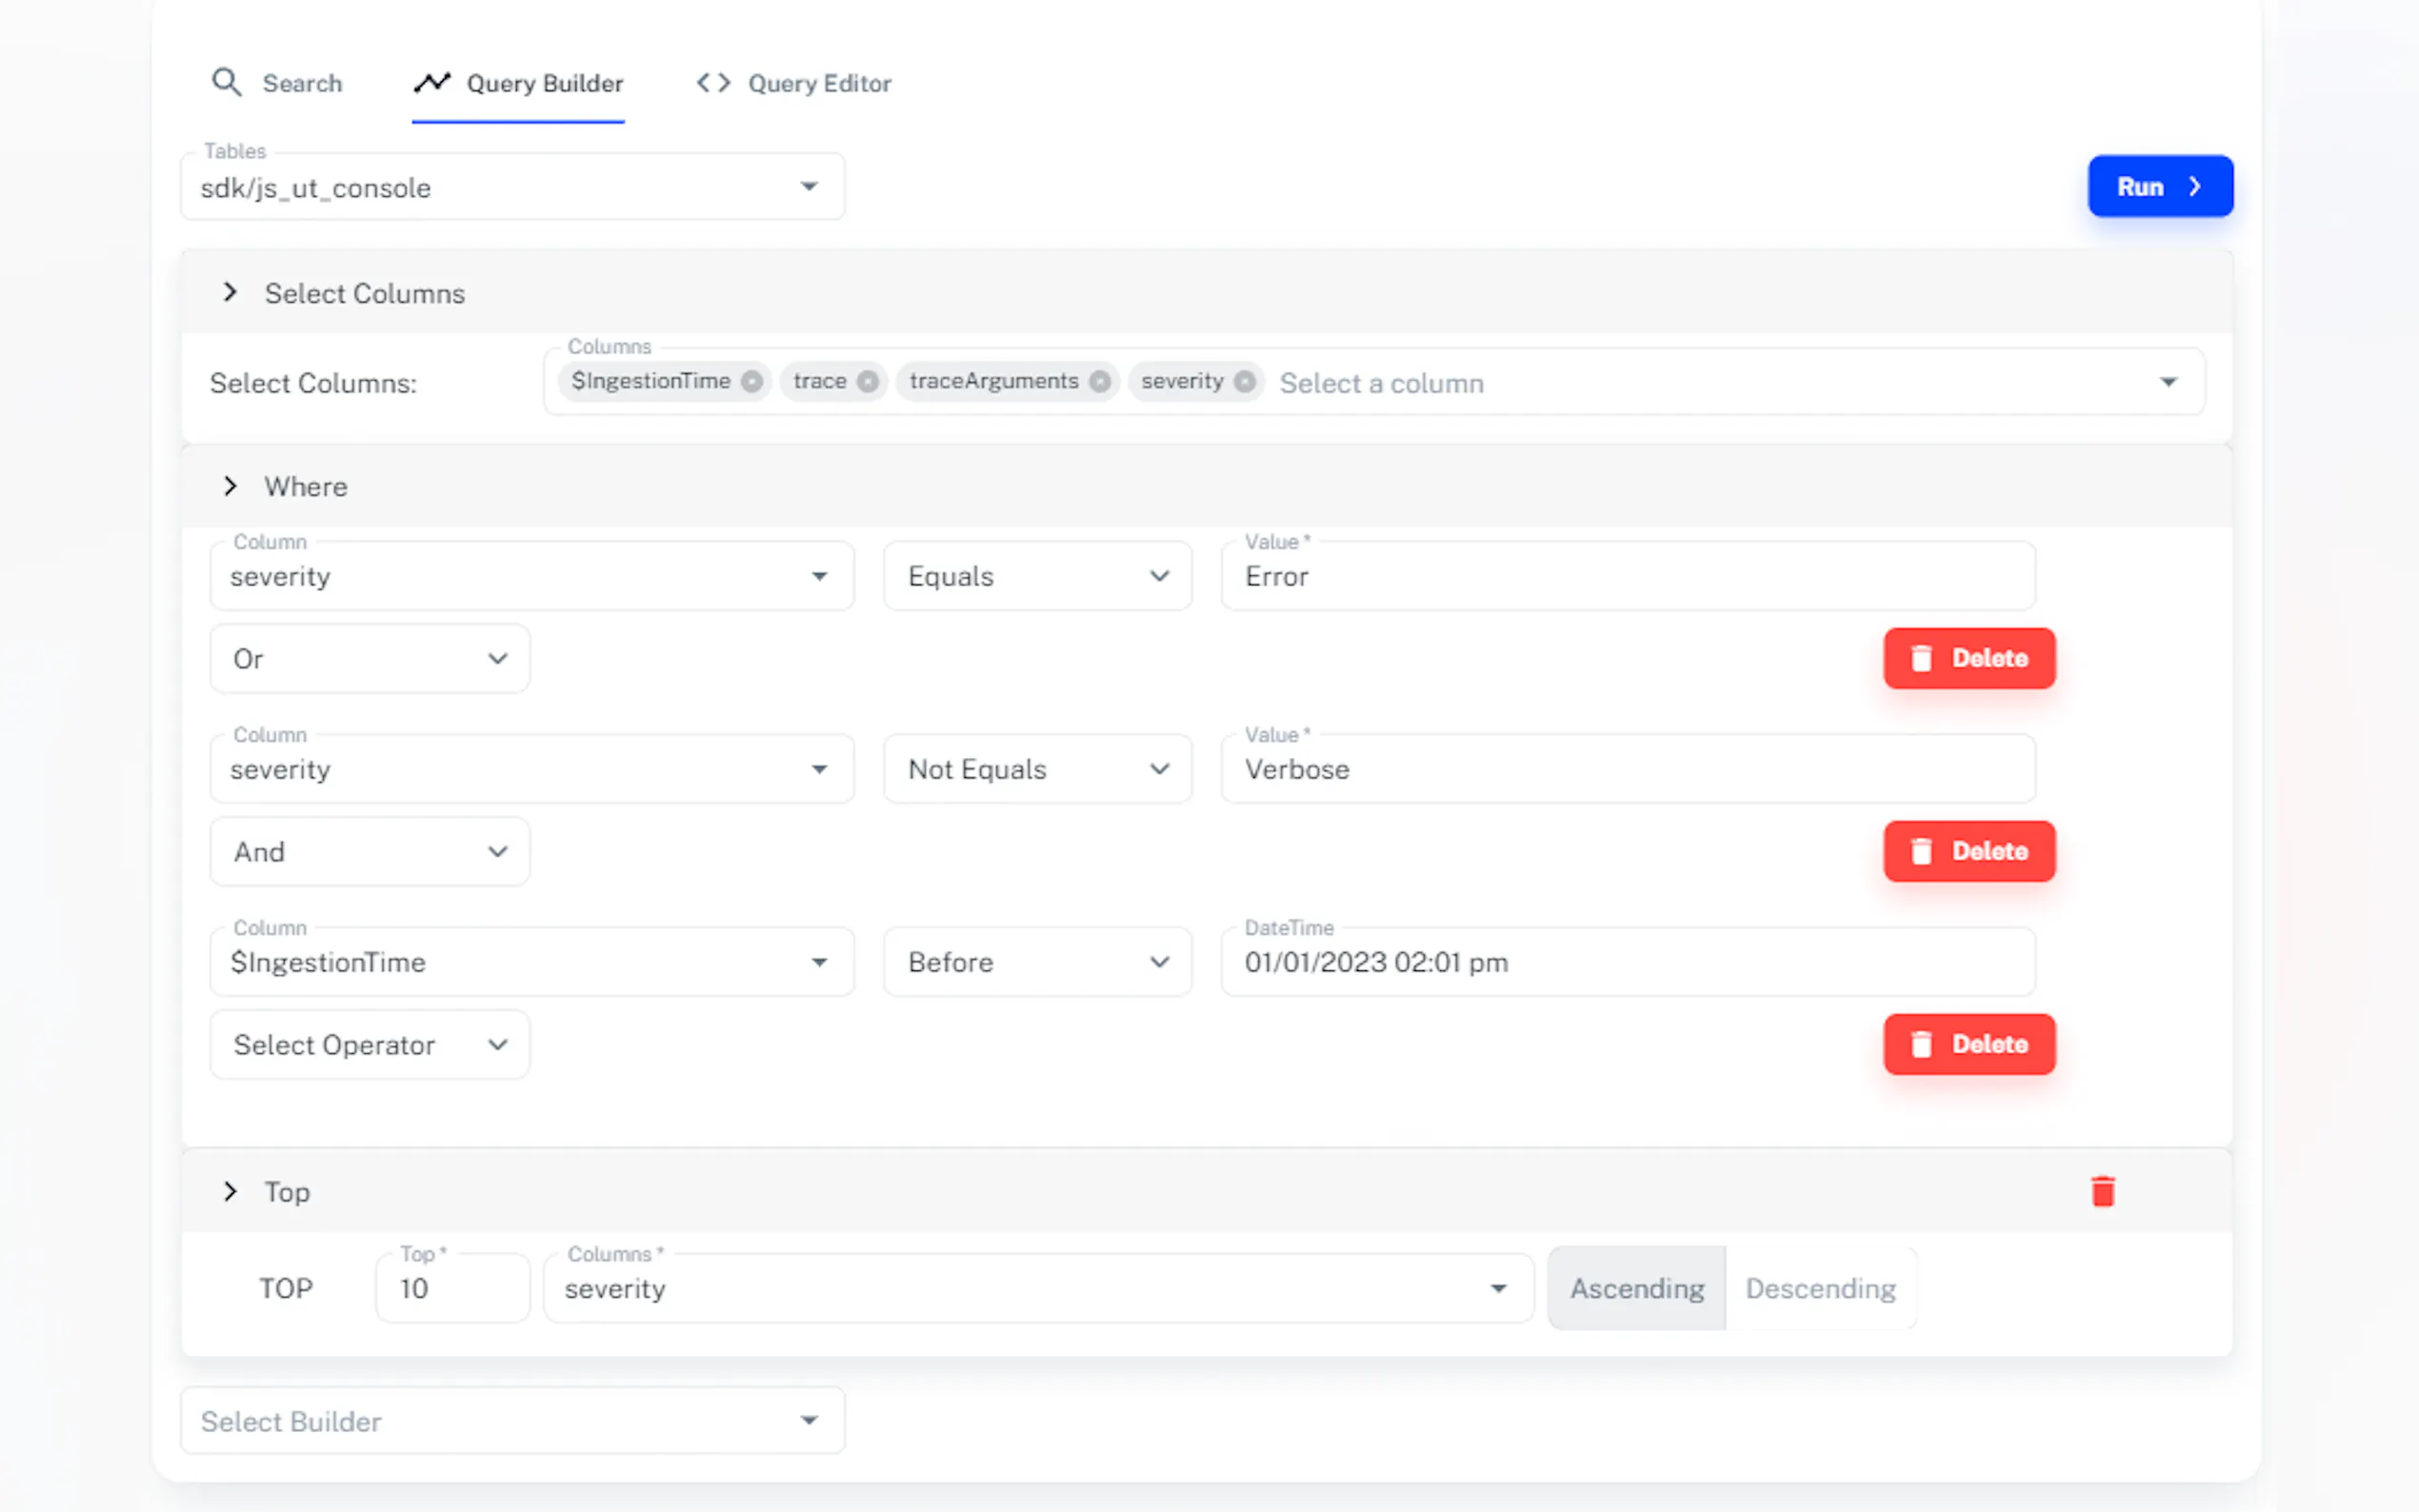Click the Top count field

click(452, 1288)
